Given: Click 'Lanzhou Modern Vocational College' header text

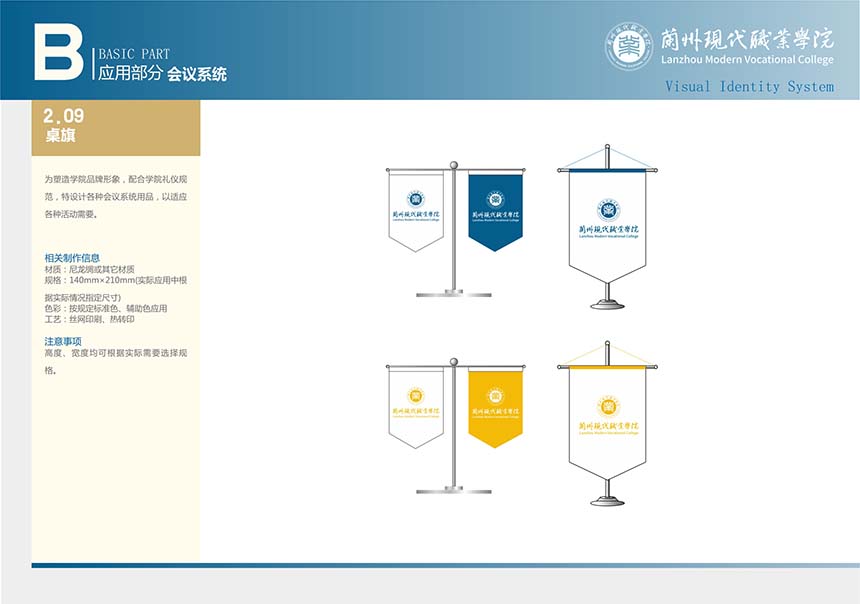Looking at the screenshot, I should [x=747, y=60].
